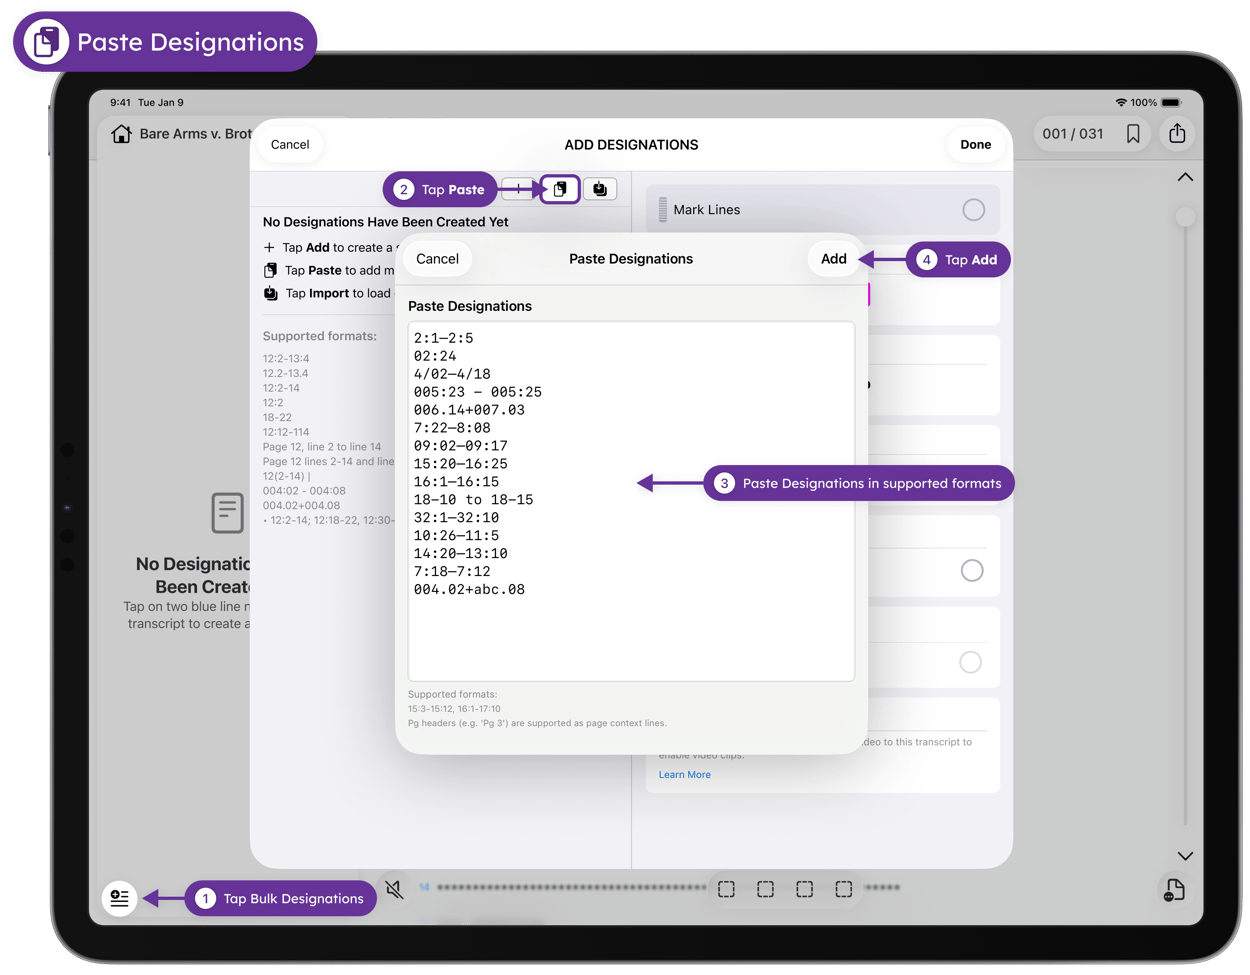Tap the battery indicator in status bar
The image size is (1250, 975).
tap(1172, 102)
